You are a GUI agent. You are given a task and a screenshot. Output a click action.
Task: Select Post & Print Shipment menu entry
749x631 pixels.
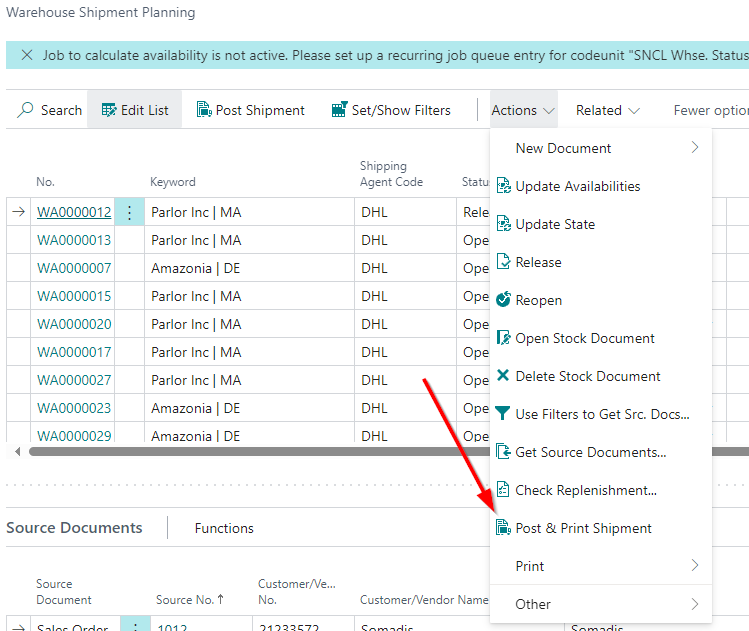click(583, 528)
